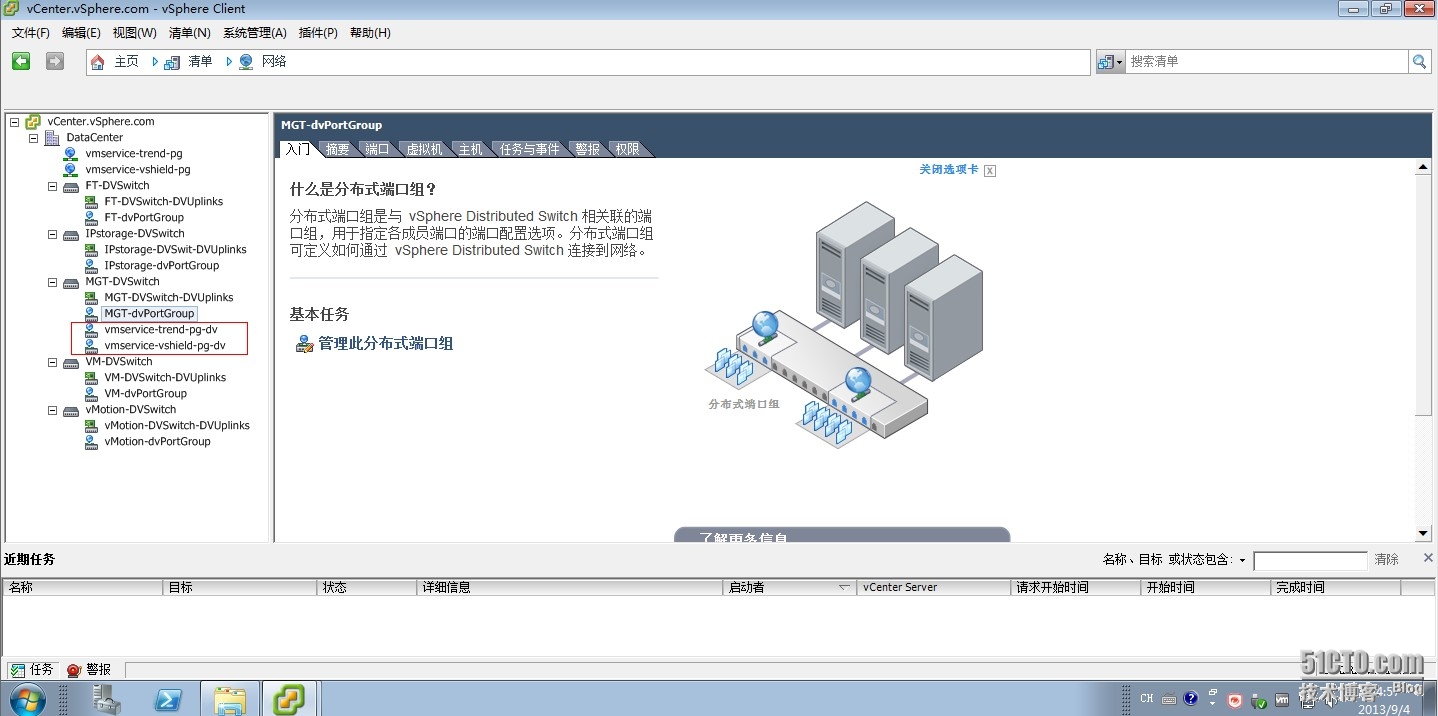1438x716 pixels.
Task: Click the recent tasks filter text box
Action: point(1310,561)
